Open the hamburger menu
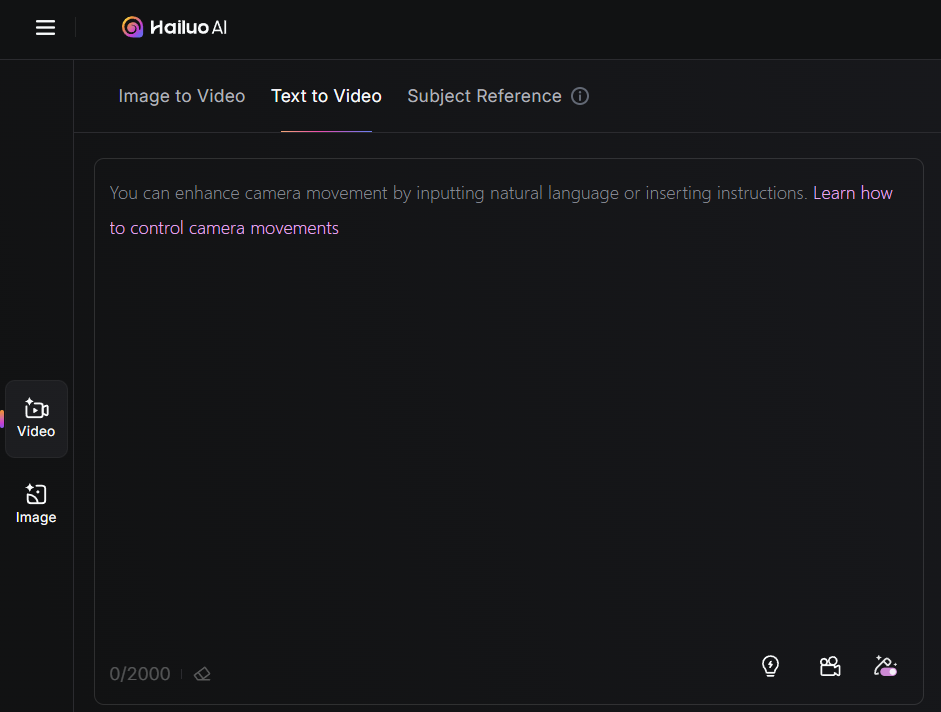Screen dimensions: 941x712 [x=45, y=28]
